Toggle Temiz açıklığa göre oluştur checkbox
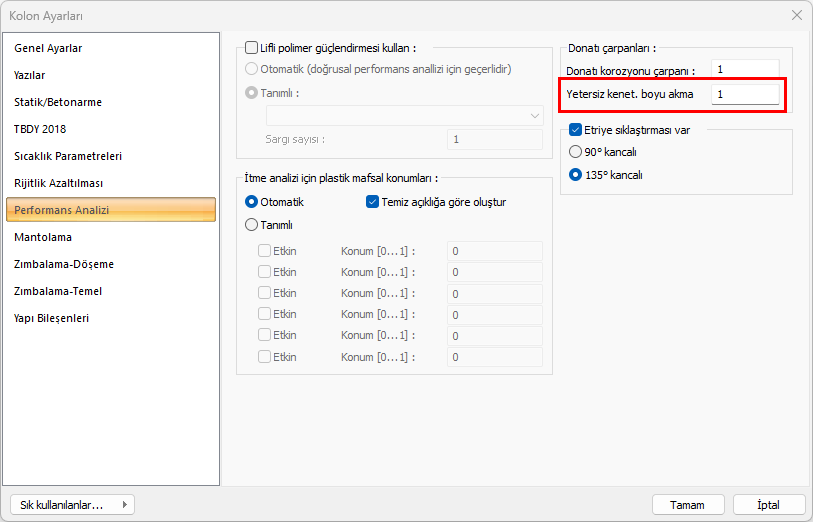Image resolution: width=813 pixels, height=522 pixels. pyautogui.click(x=373, y=202)
